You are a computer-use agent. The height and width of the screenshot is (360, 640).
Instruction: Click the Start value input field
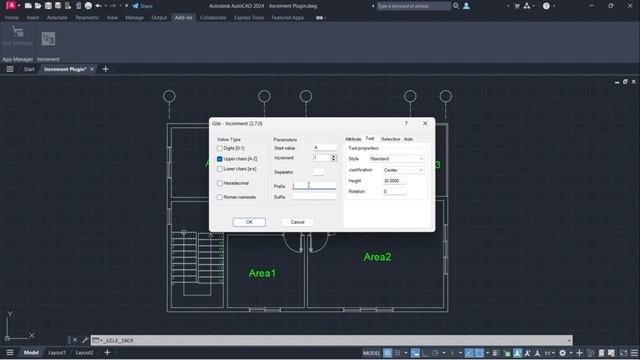click(325, 147)
